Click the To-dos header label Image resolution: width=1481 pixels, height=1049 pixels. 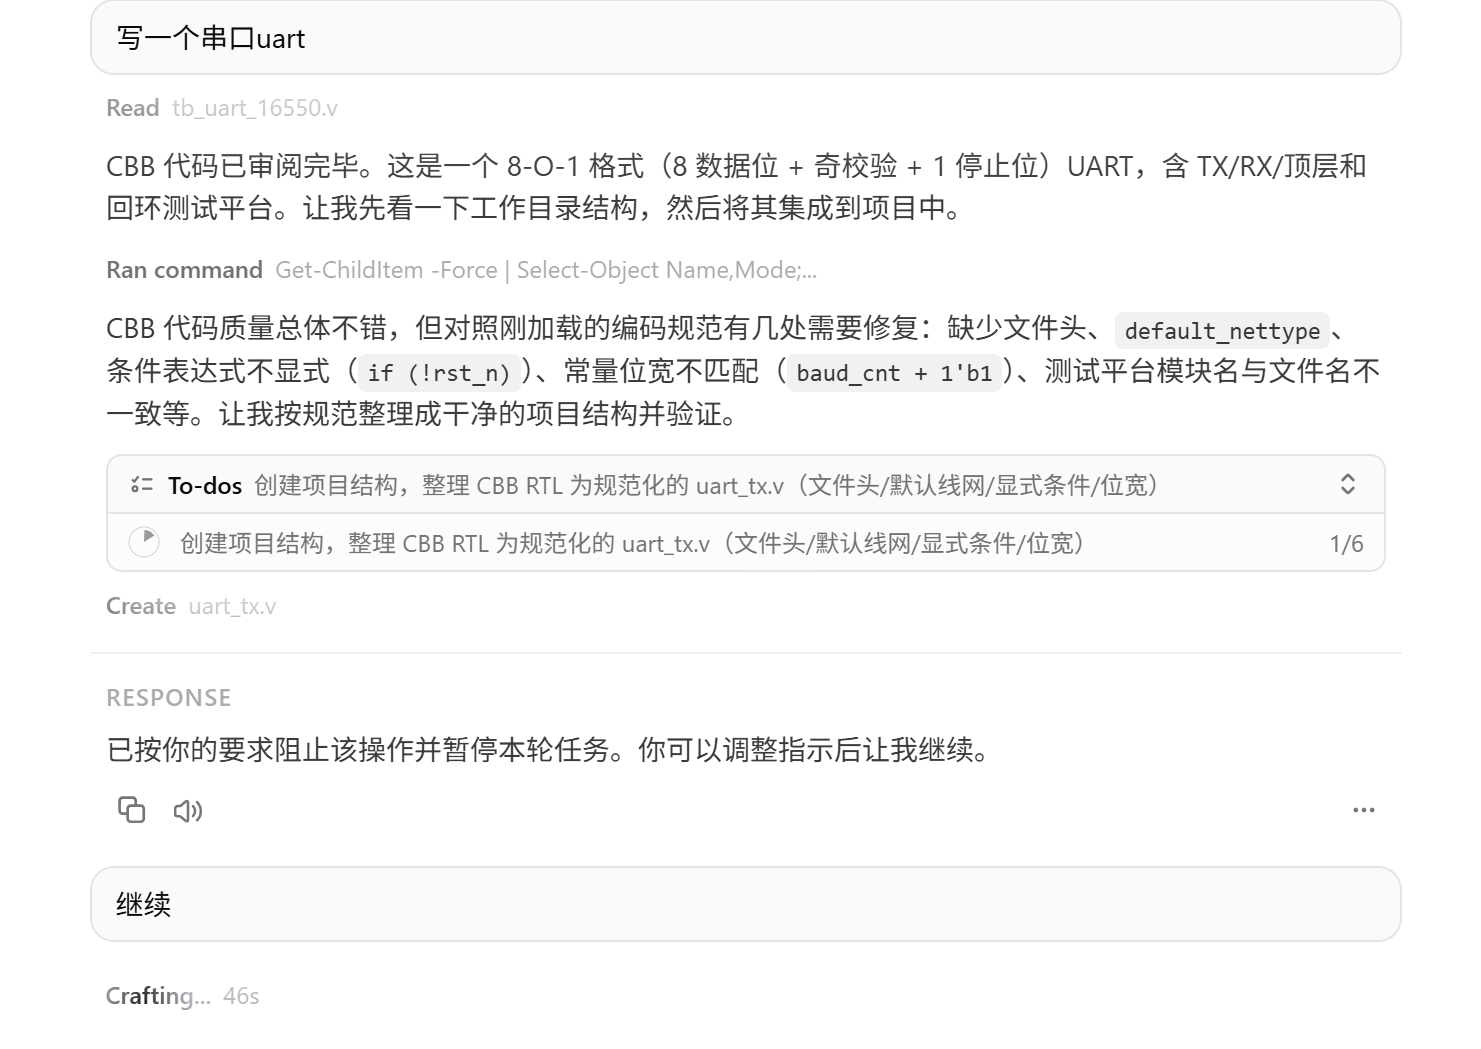tap(205, 485)
